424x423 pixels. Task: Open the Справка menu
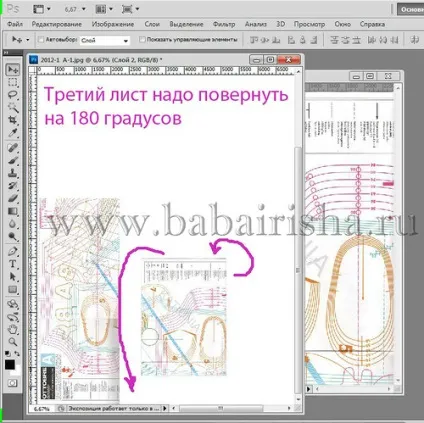click(x=372, y=24)
